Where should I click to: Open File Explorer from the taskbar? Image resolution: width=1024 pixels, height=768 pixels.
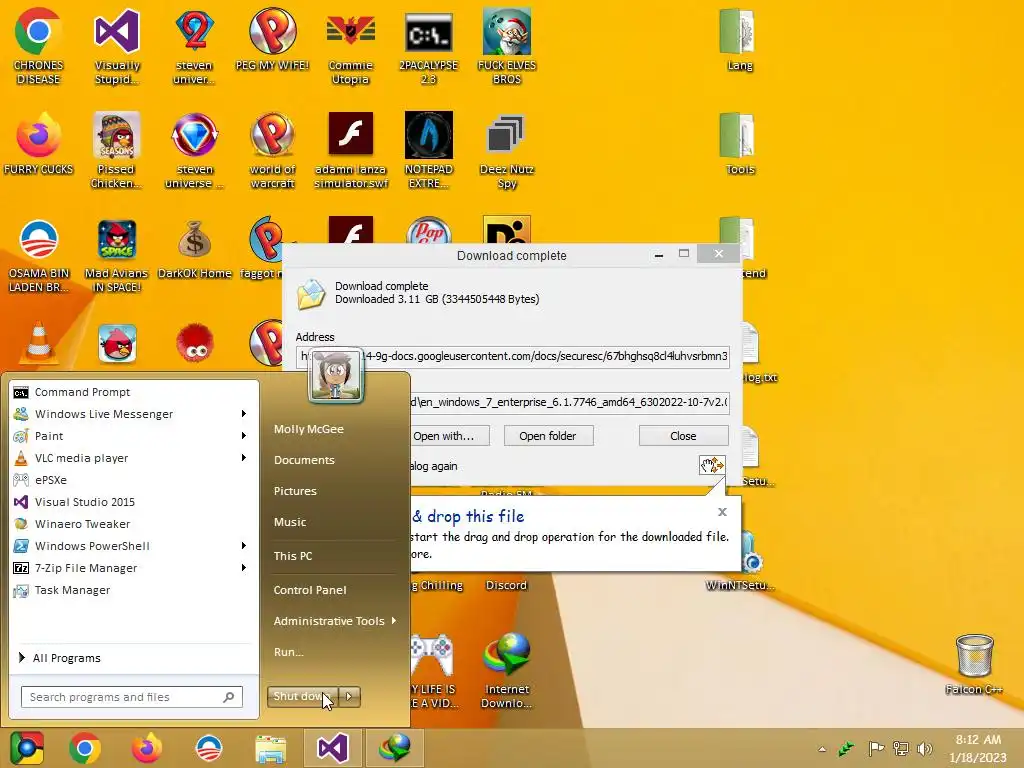coord(270,749)
